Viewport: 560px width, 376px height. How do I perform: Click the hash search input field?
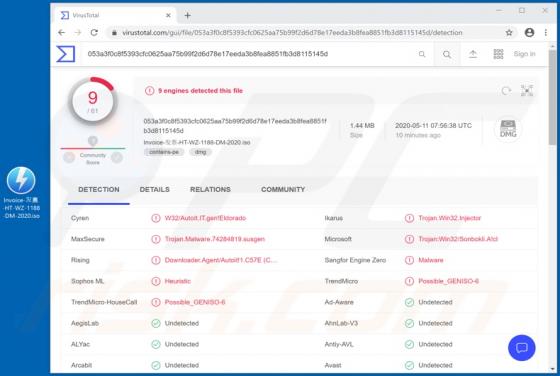tap(246, 54)
